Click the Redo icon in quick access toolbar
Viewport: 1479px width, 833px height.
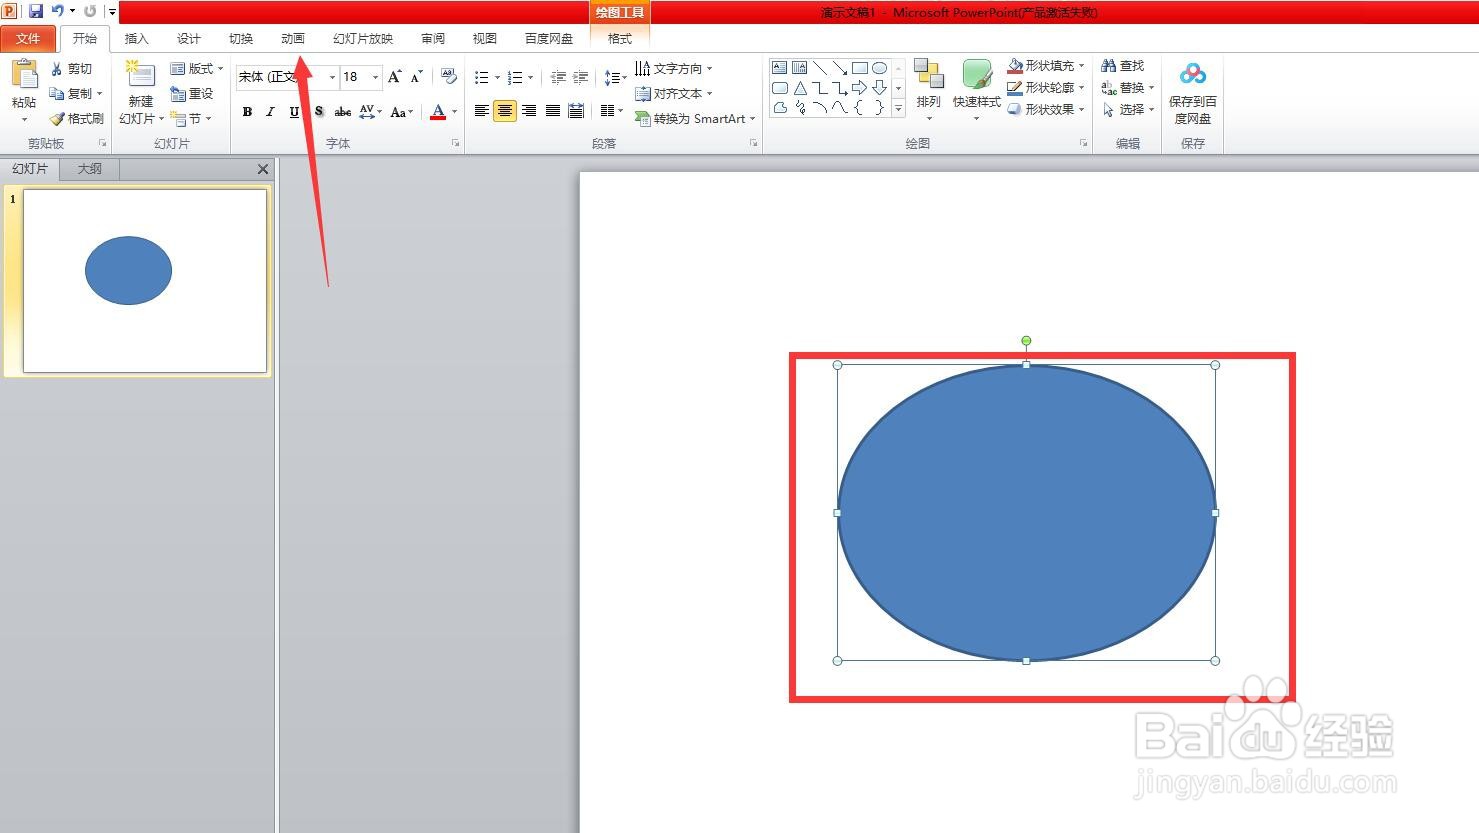click(90, 11)
